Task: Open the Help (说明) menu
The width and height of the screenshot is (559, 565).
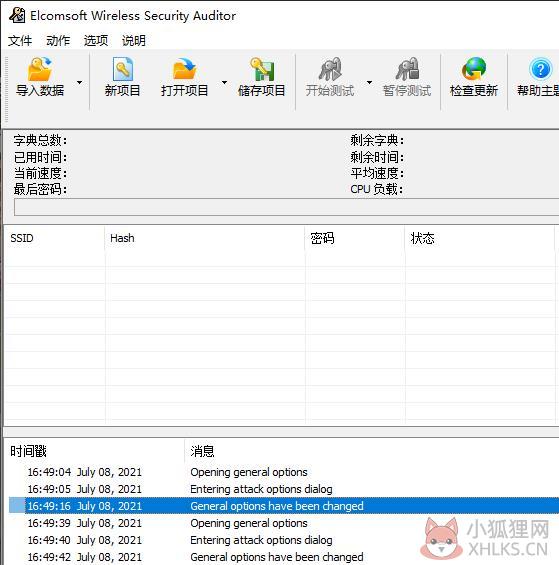Action: coord(134,40)
